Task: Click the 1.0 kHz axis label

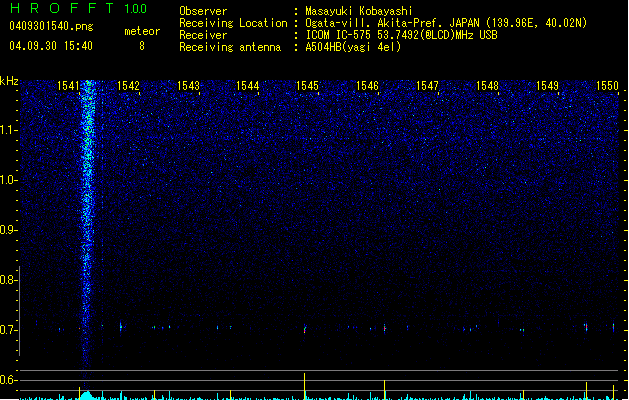Action: (8, 180)
